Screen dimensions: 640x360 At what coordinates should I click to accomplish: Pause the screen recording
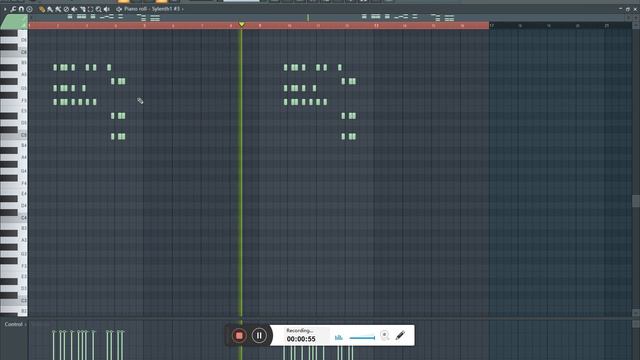pyautogui.click(x=259, y=336)
